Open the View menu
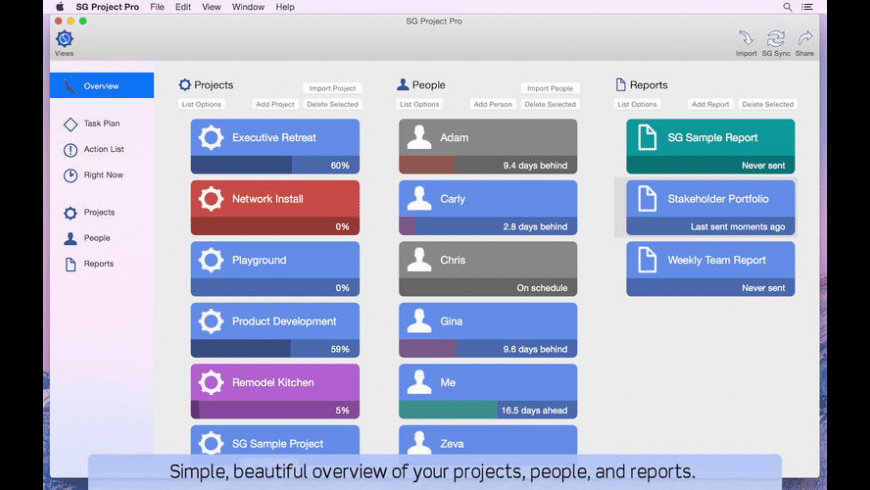The image size is (870, 490). coord(211,7)
